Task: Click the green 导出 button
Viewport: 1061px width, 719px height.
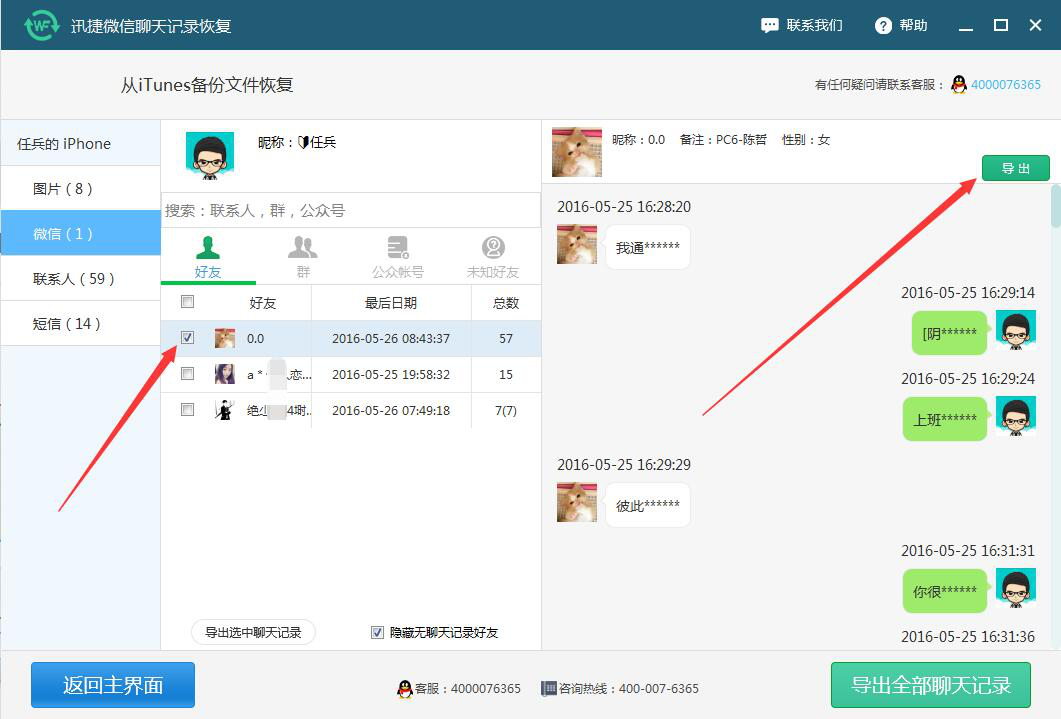Action: point(1016,168)
